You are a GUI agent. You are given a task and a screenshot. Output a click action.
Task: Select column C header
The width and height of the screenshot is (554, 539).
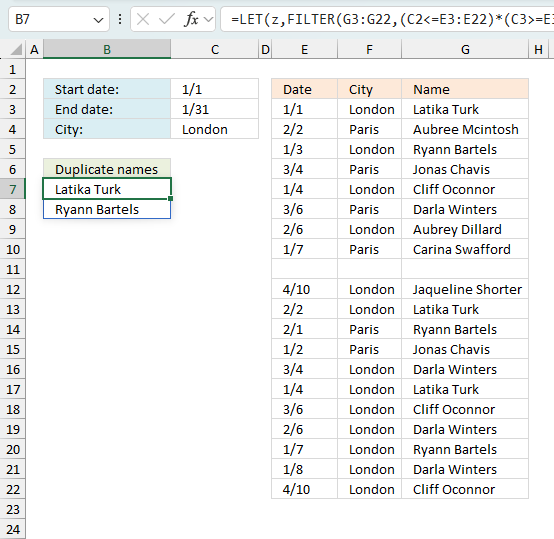point(214,50)
